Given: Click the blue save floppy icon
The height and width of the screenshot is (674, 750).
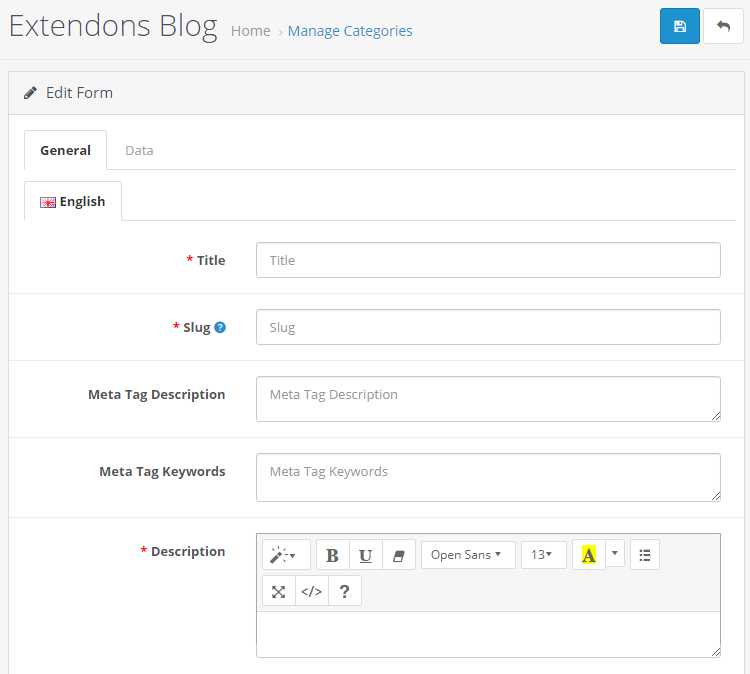Looking at the screenshot, I should (x=680, y=26).
